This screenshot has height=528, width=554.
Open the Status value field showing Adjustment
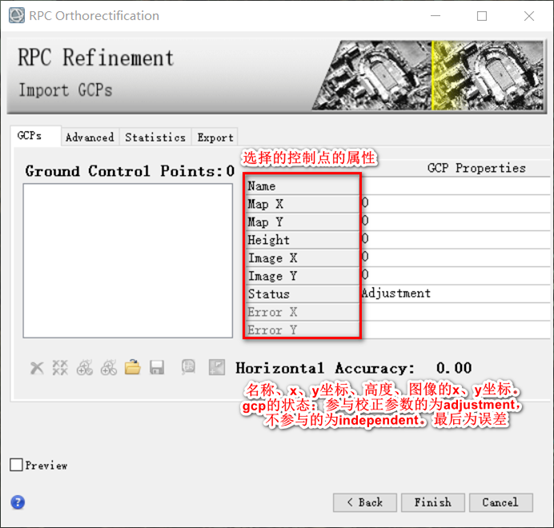click(456, 293)
